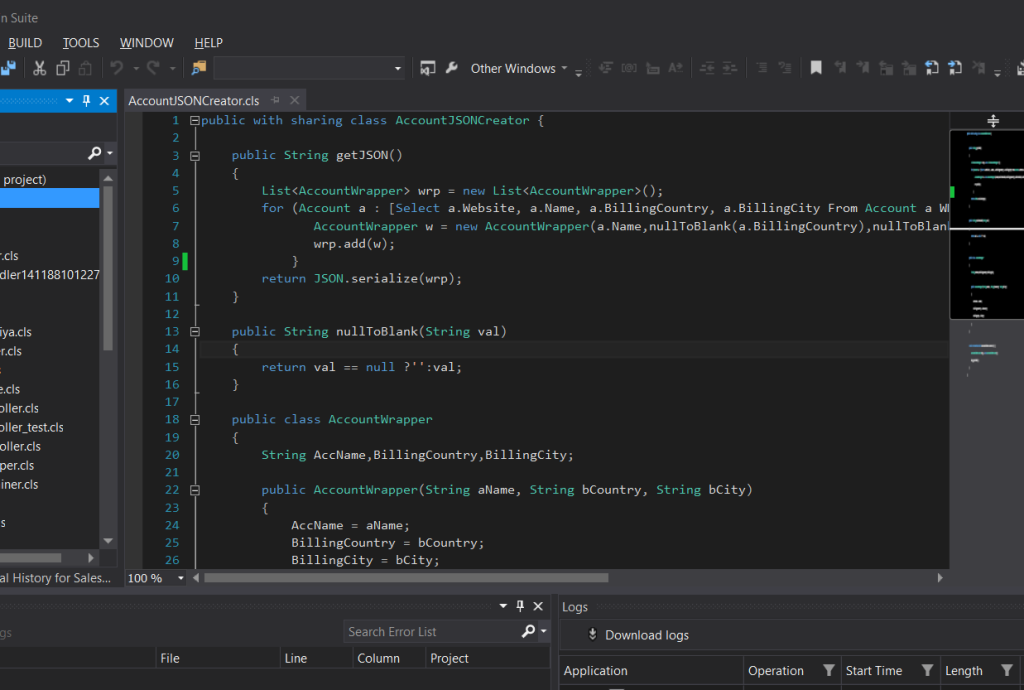Click the horizontal scrollbar under the editor
Viewport: 1024px width, 690px height.
405,578
